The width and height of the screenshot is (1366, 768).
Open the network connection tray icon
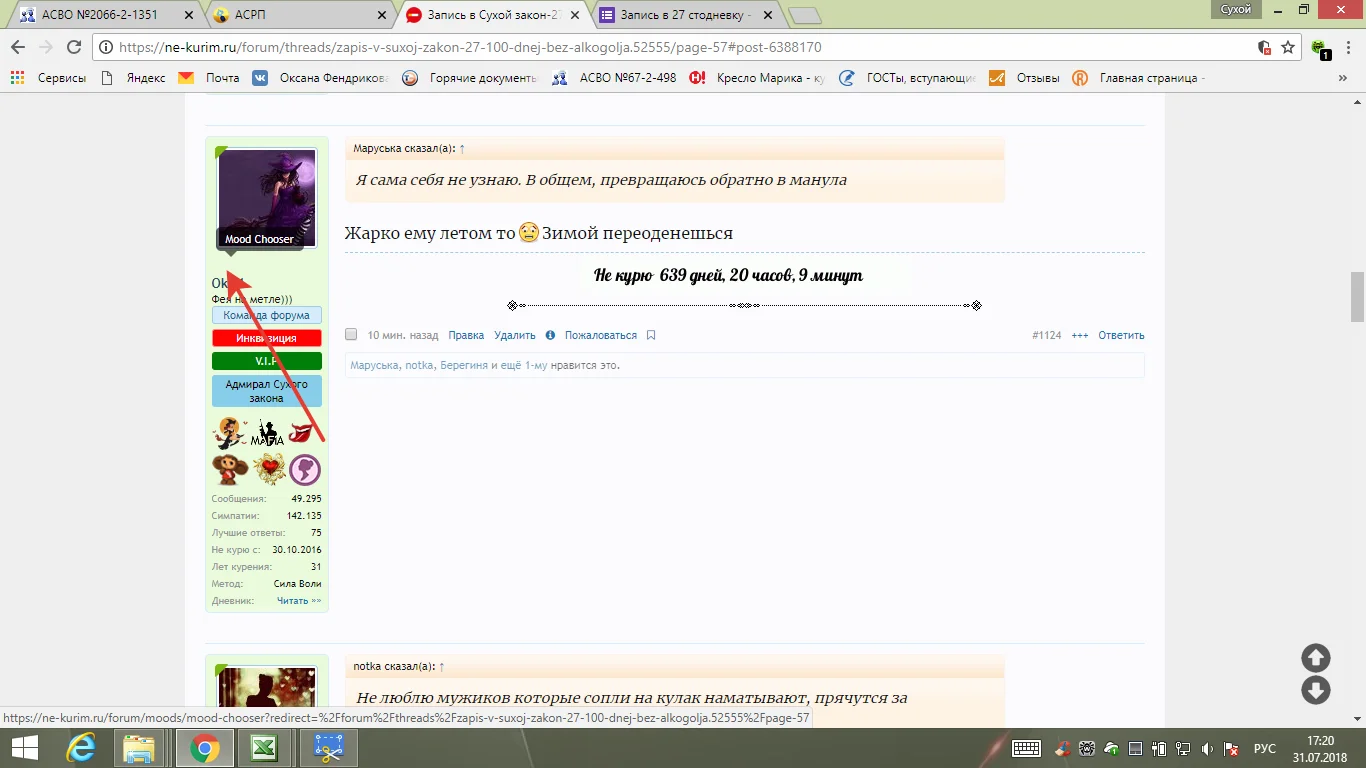(1183, 748)
